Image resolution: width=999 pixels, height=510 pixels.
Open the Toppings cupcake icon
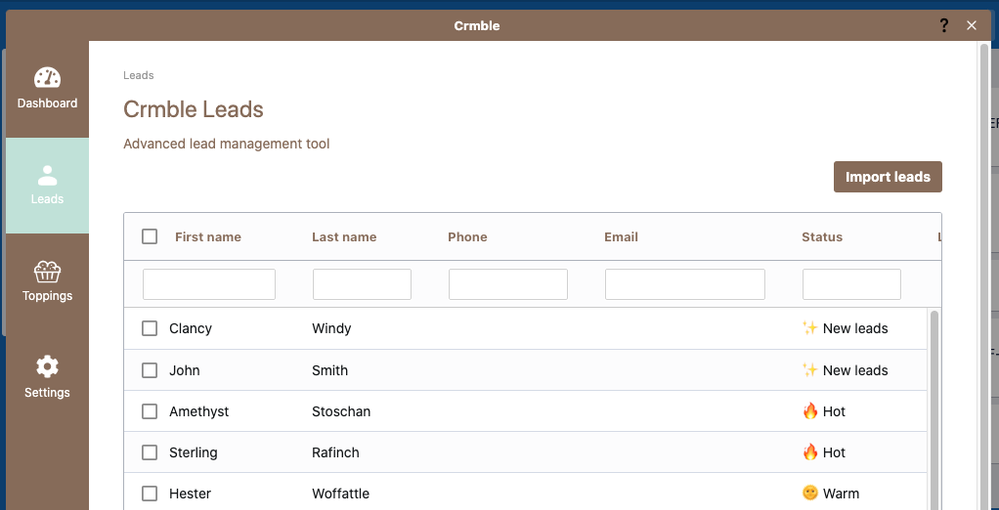47,272
